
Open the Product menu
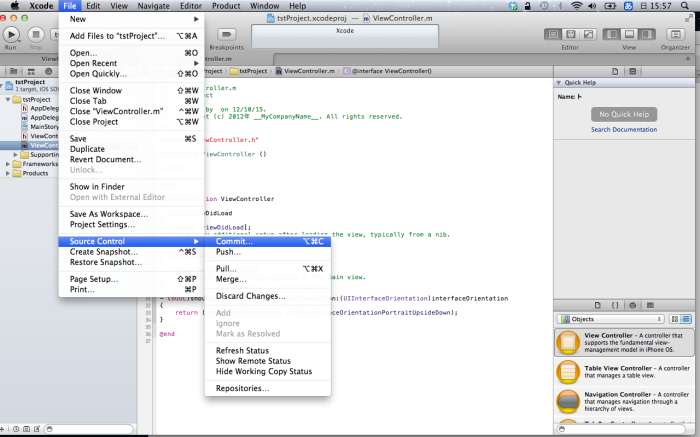[226, 6]
